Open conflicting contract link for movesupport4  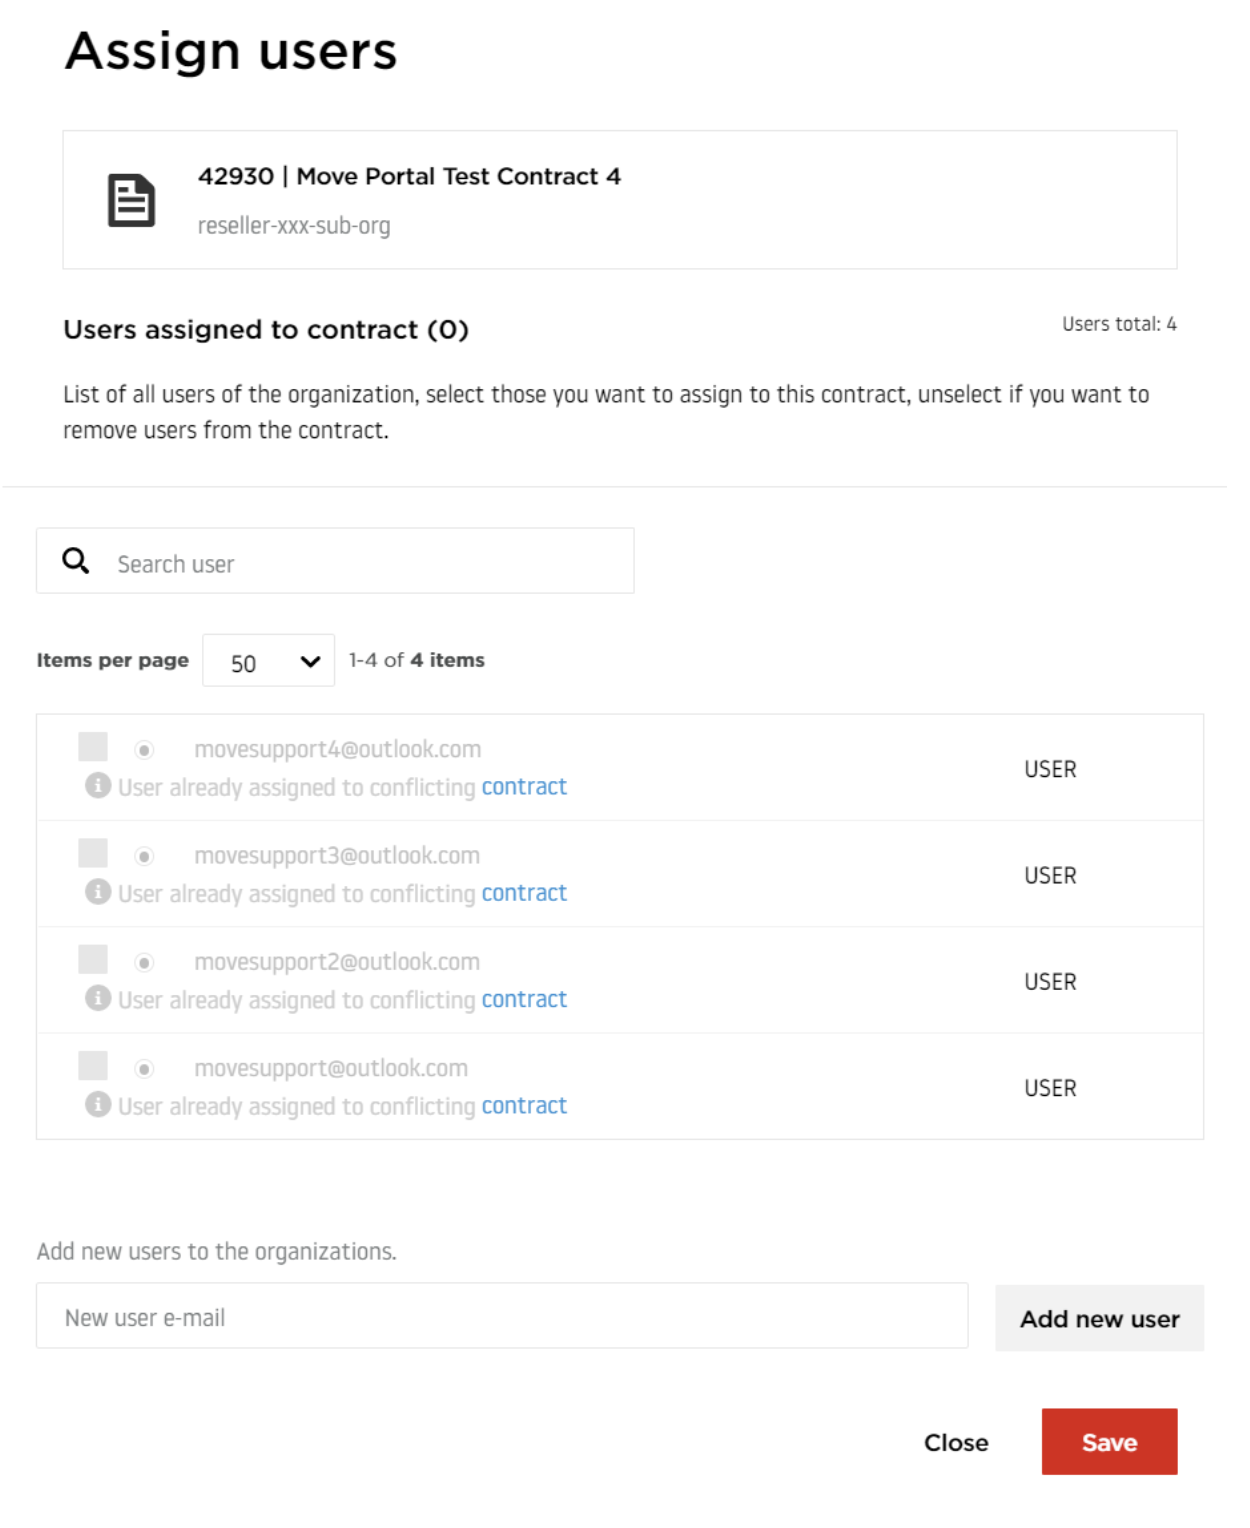(x=524, y=787)
